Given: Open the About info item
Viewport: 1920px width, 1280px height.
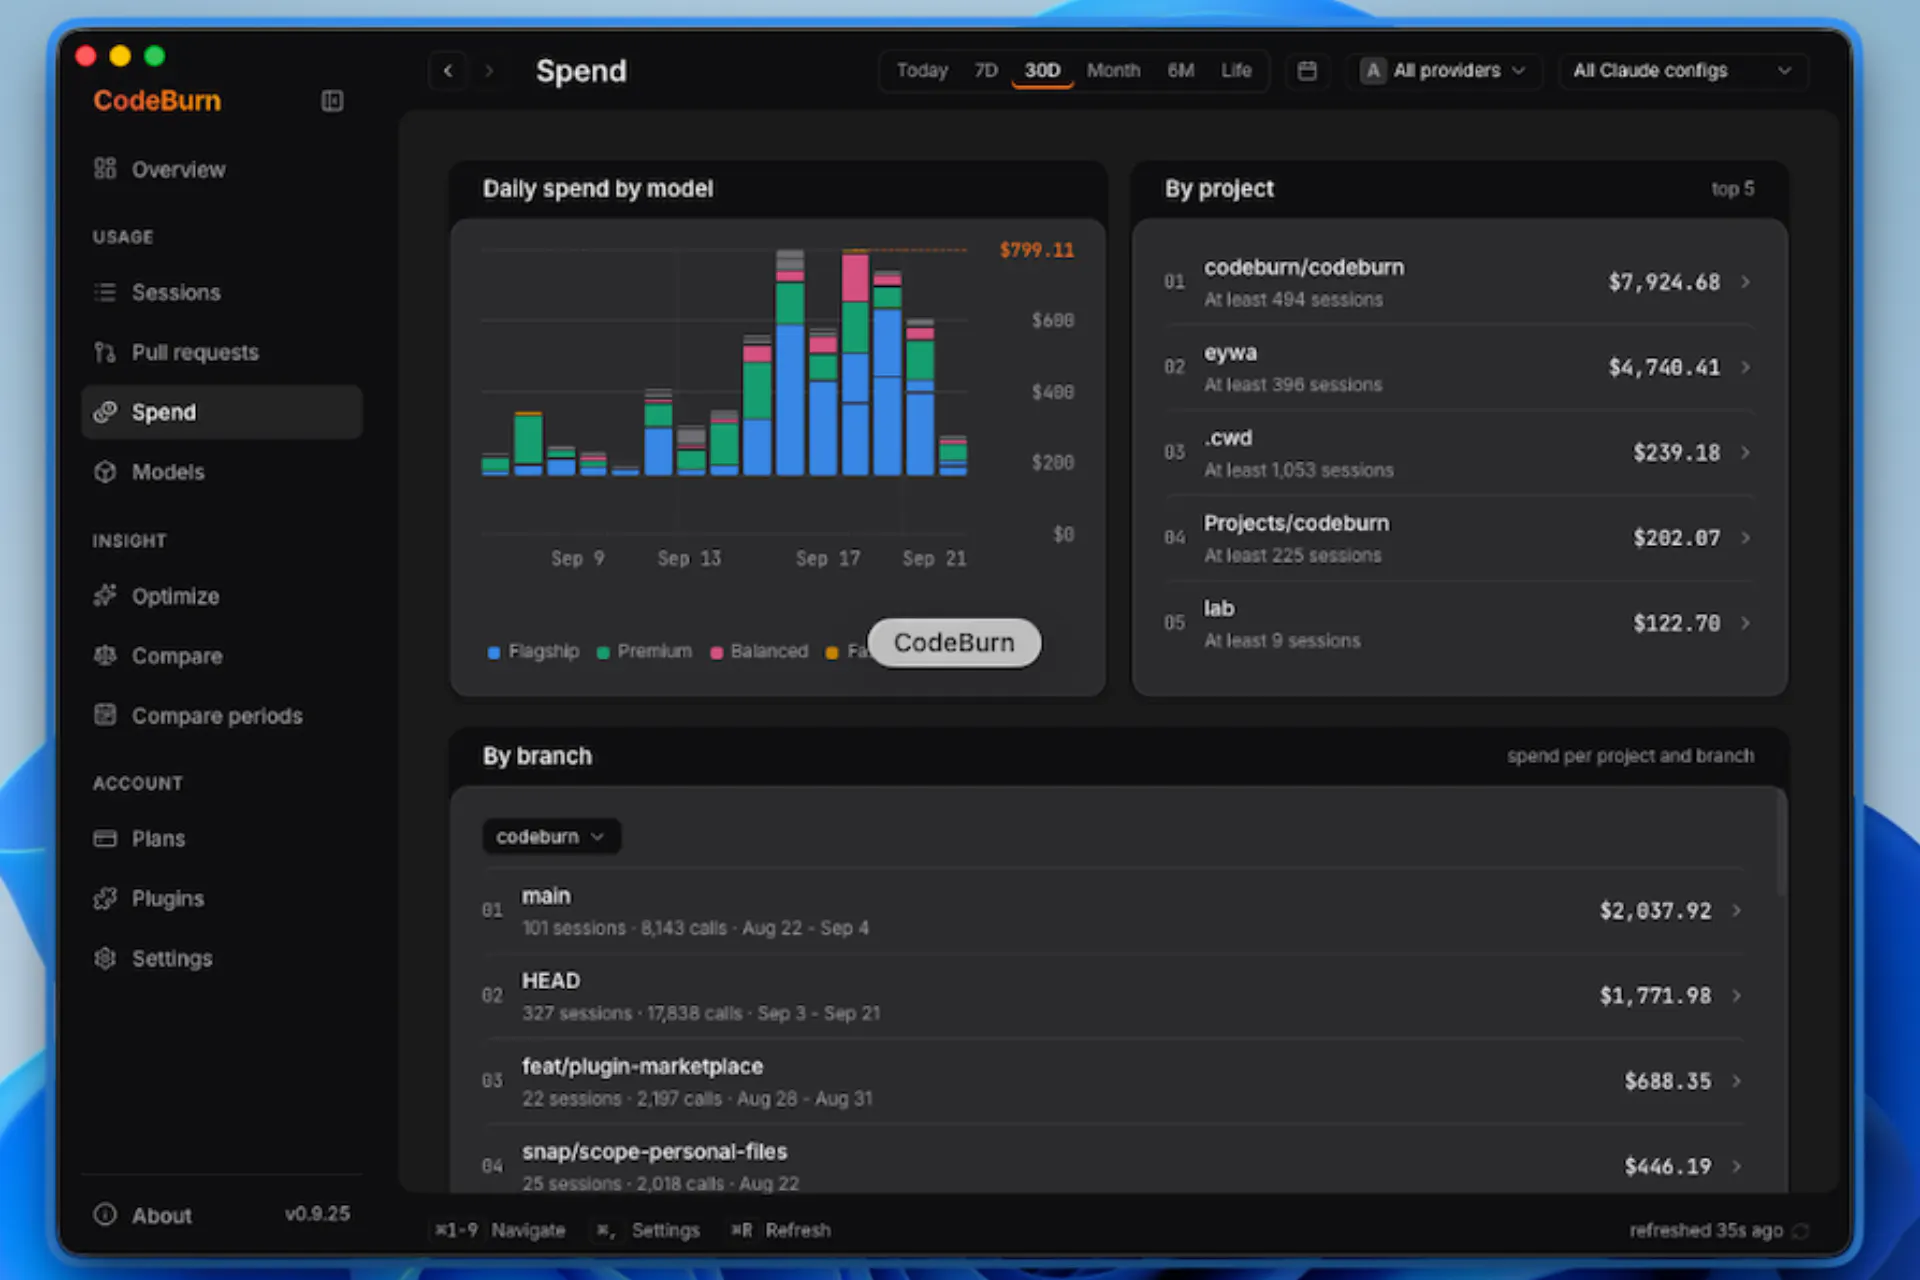Looking at the screenshot, I should [143, 1215].
